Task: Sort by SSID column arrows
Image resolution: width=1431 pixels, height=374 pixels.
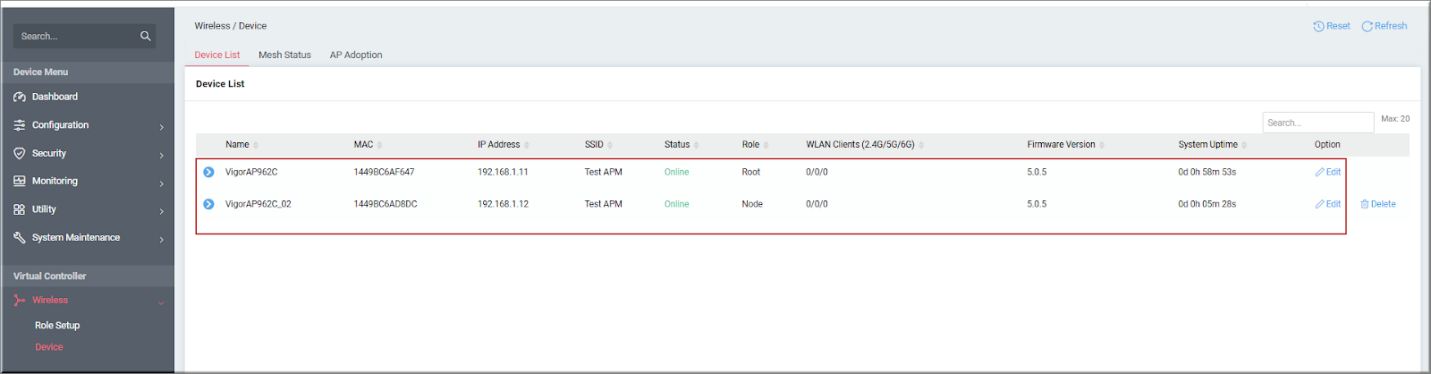Action: point(610,145)
